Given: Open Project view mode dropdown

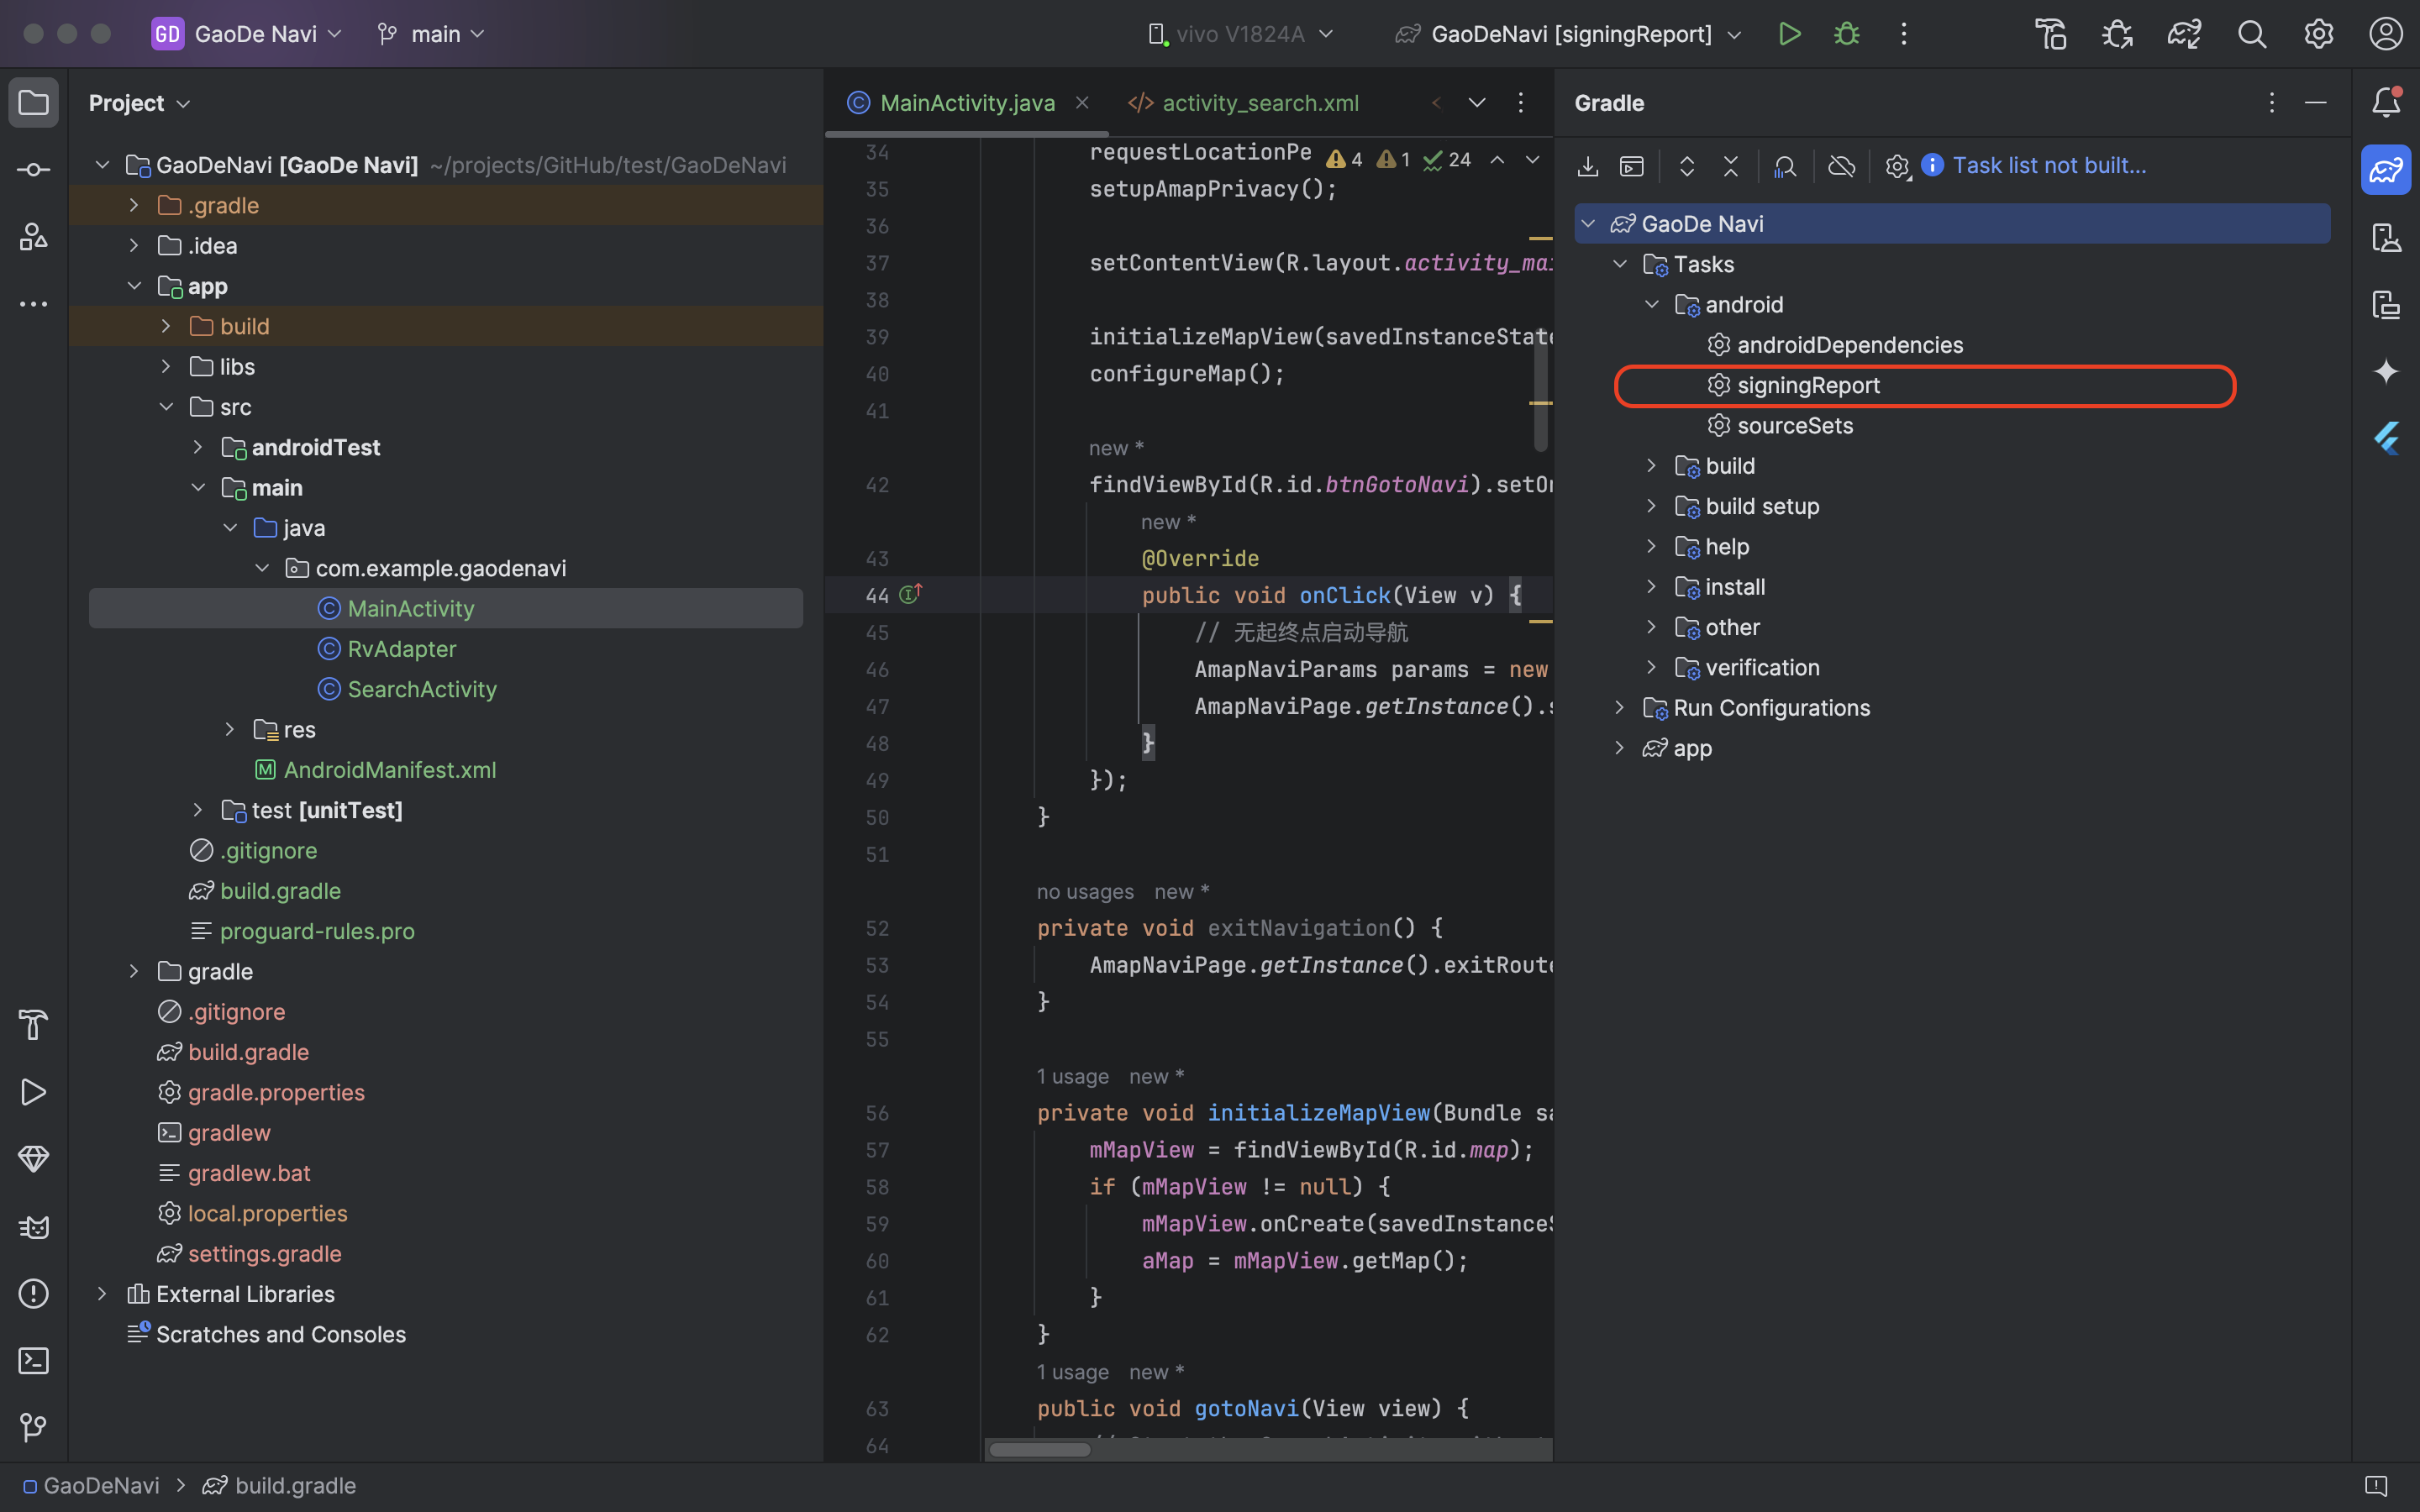Looking at the screenshot, I should [x=139, y=103].
